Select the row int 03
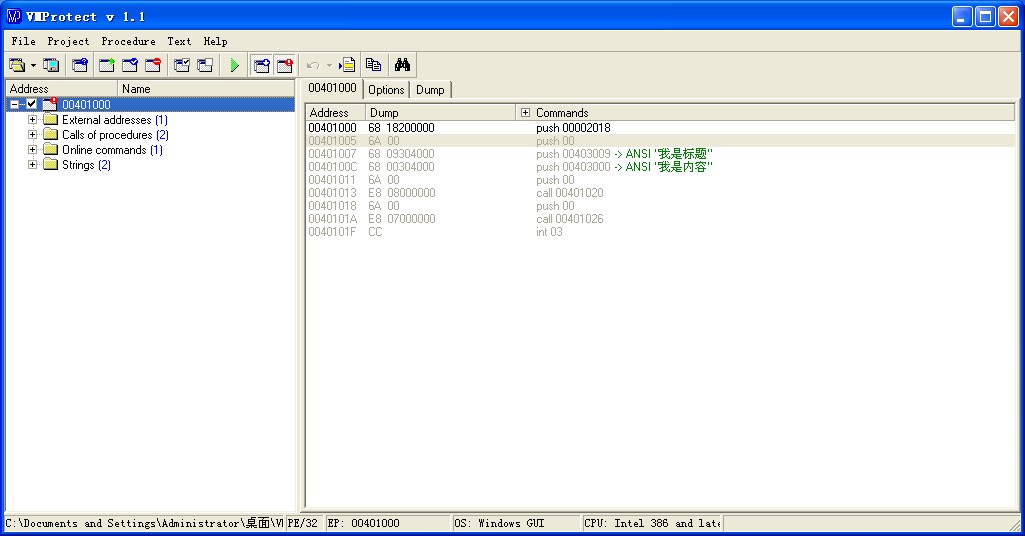The image size is (1025, 536). pos(660,232)
